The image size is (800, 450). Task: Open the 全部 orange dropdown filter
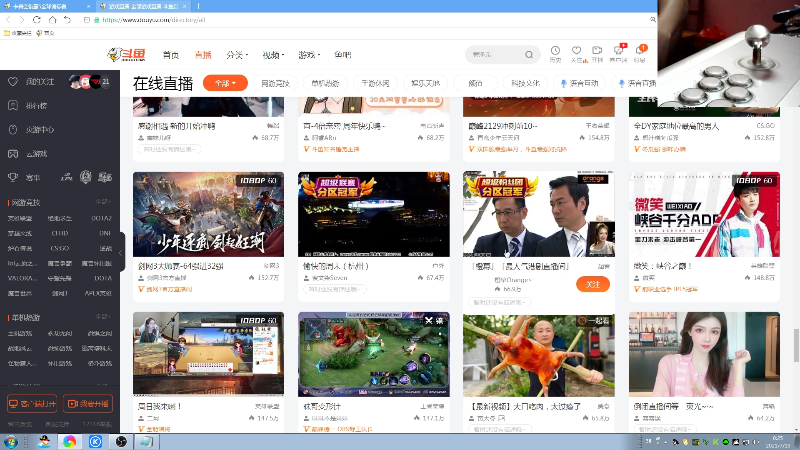click(x=225, y=83)
